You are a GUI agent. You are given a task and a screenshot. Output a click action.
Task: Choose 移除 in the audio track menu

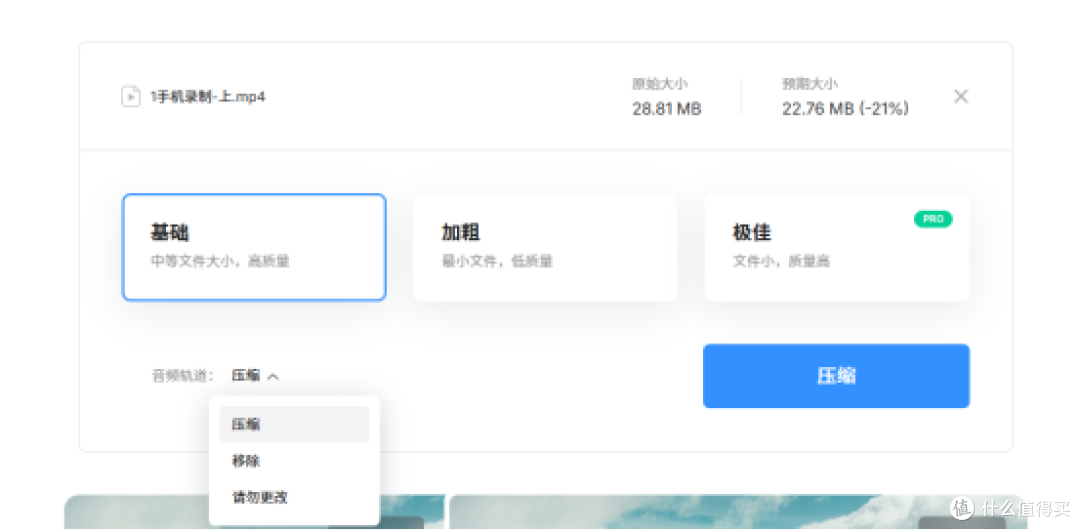tap(294, 461)
